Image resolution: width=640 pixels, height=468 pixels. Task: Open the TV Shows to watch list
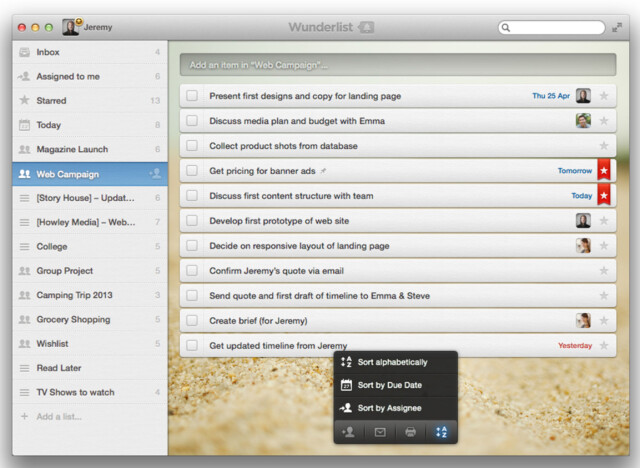point(90,392)
